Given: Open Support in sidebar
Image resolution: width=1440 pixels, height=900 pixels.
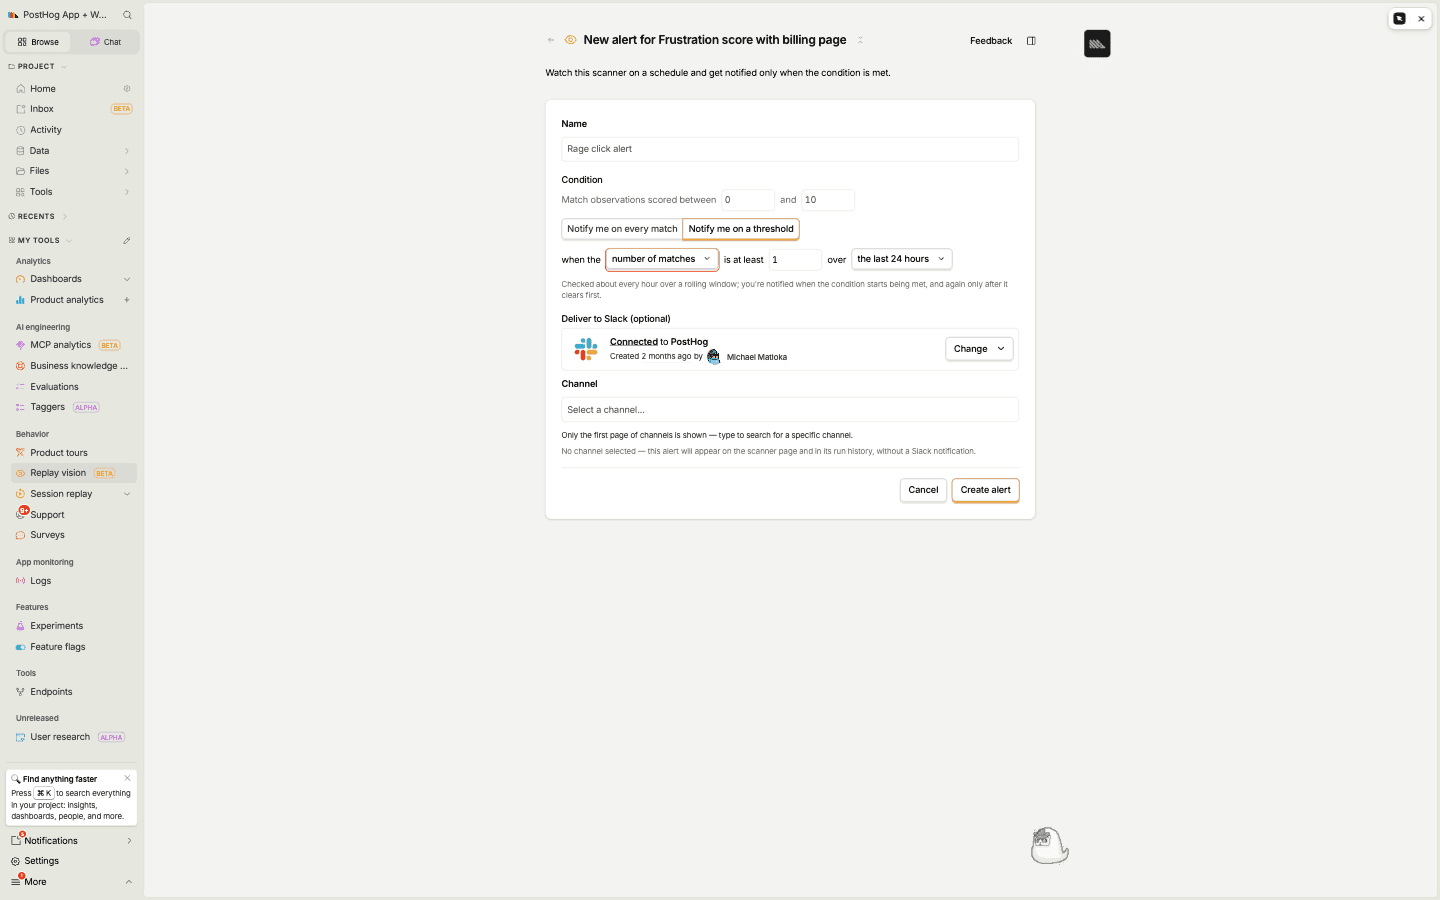Looking at the screenshot, I should point(74,515).
